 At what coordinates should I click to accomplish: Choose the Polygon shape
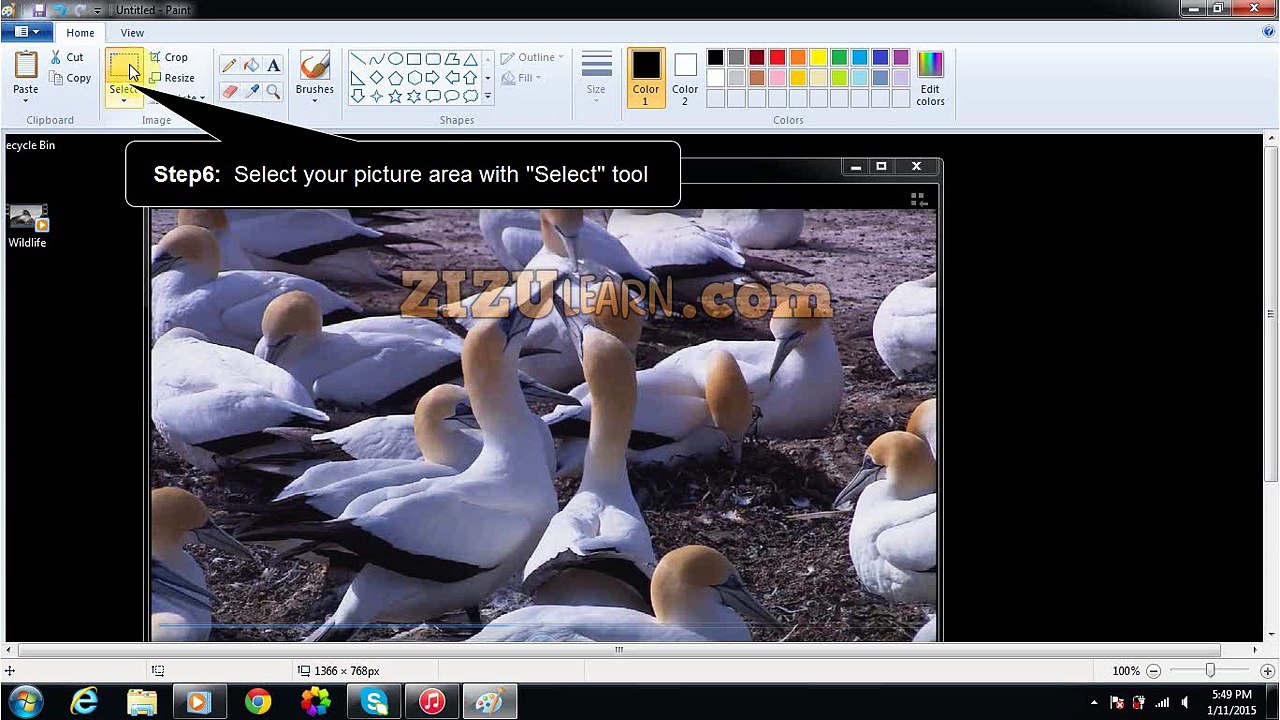pos(452,59)
